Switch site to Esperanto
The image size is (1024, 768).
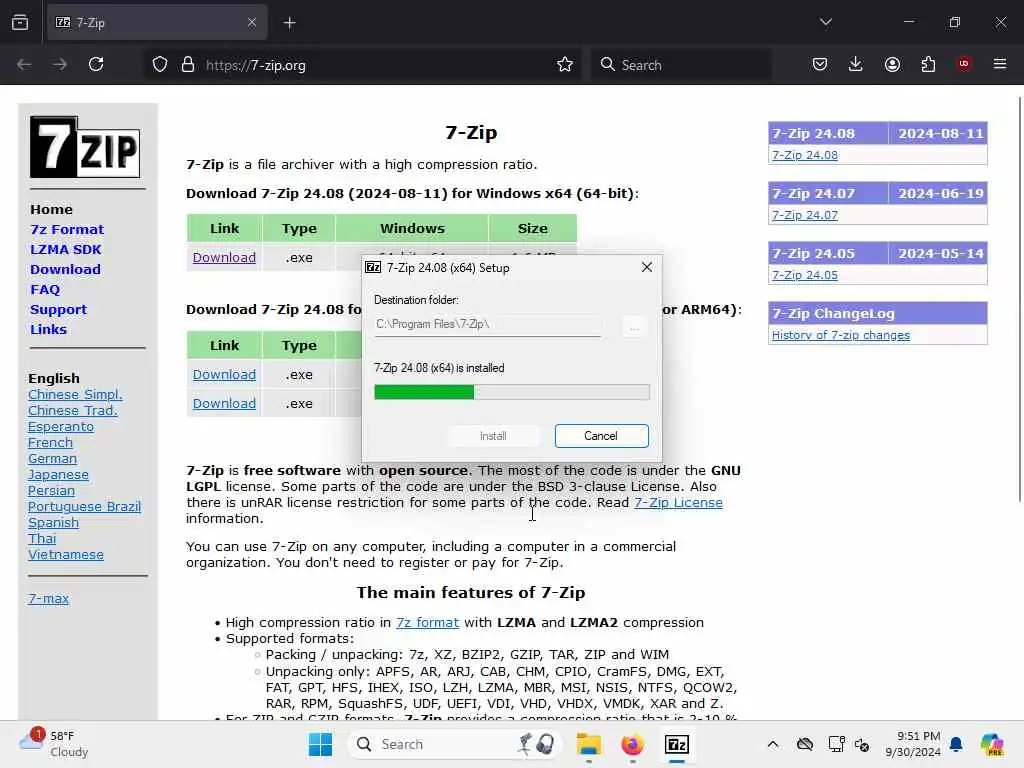[61, 426]
